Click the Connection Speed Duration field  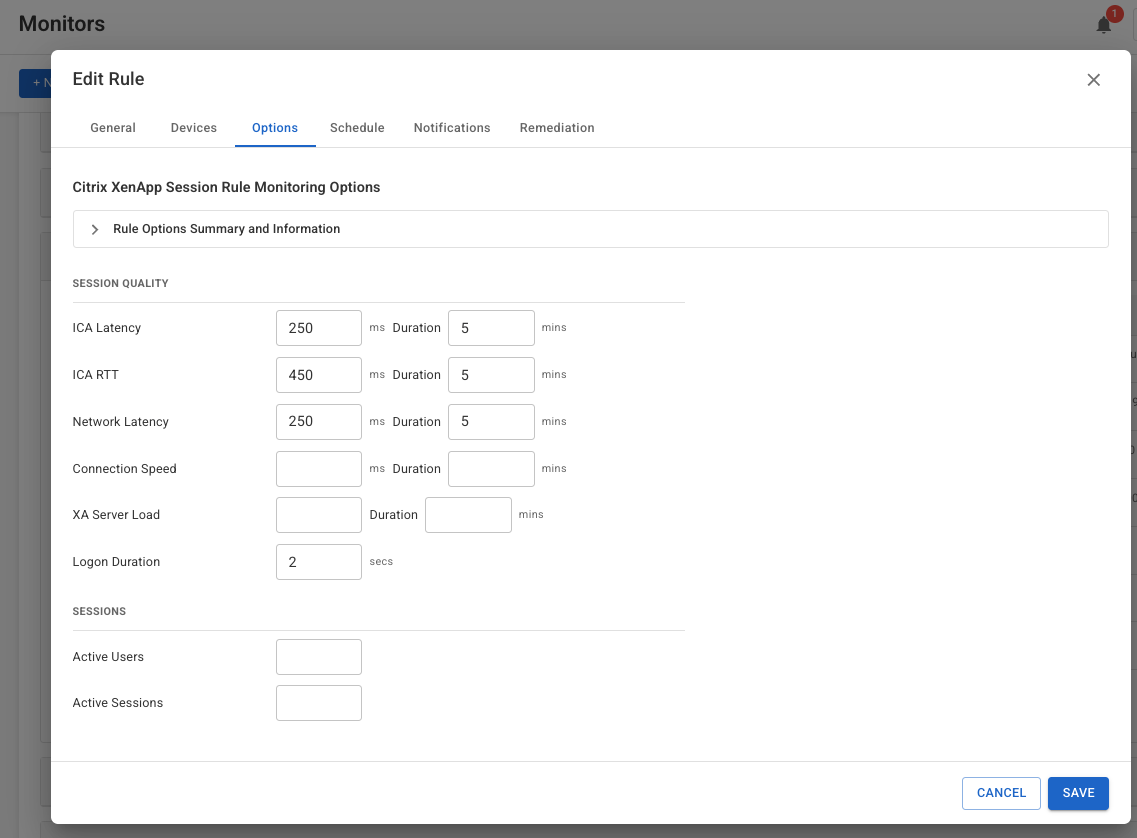[x=491, y=469]
